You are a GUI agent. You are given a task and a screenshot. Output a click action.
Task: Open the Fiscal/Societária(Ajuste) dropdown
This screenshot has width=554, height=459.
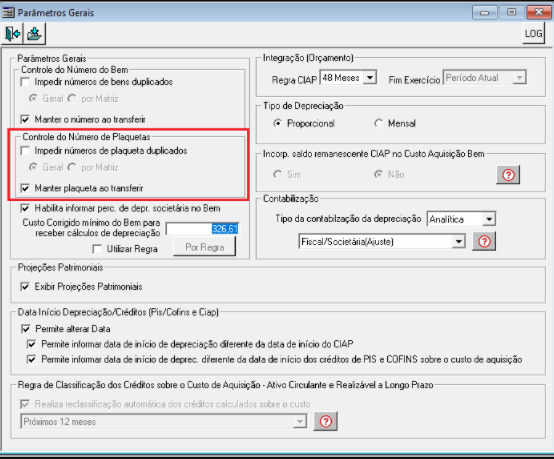click(459, 242)
